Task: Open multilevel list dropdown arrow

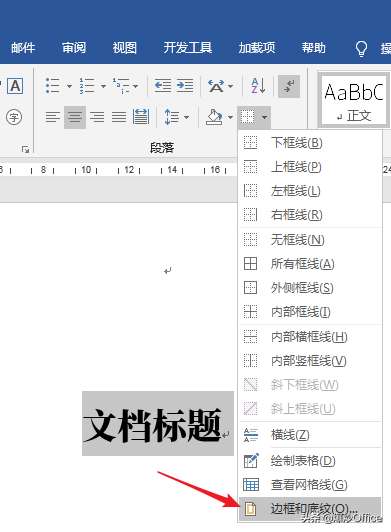Action: (135, 86)
